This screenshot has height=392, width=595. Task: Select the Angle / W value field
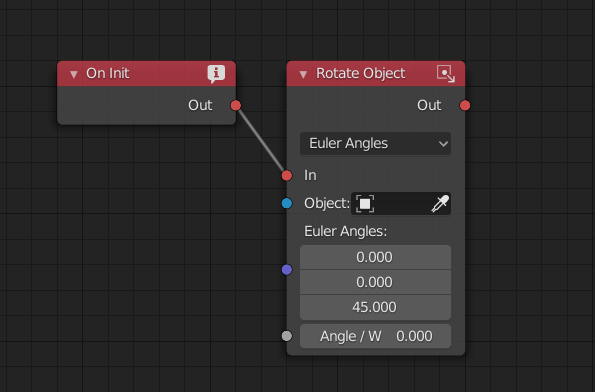(375, 336)
